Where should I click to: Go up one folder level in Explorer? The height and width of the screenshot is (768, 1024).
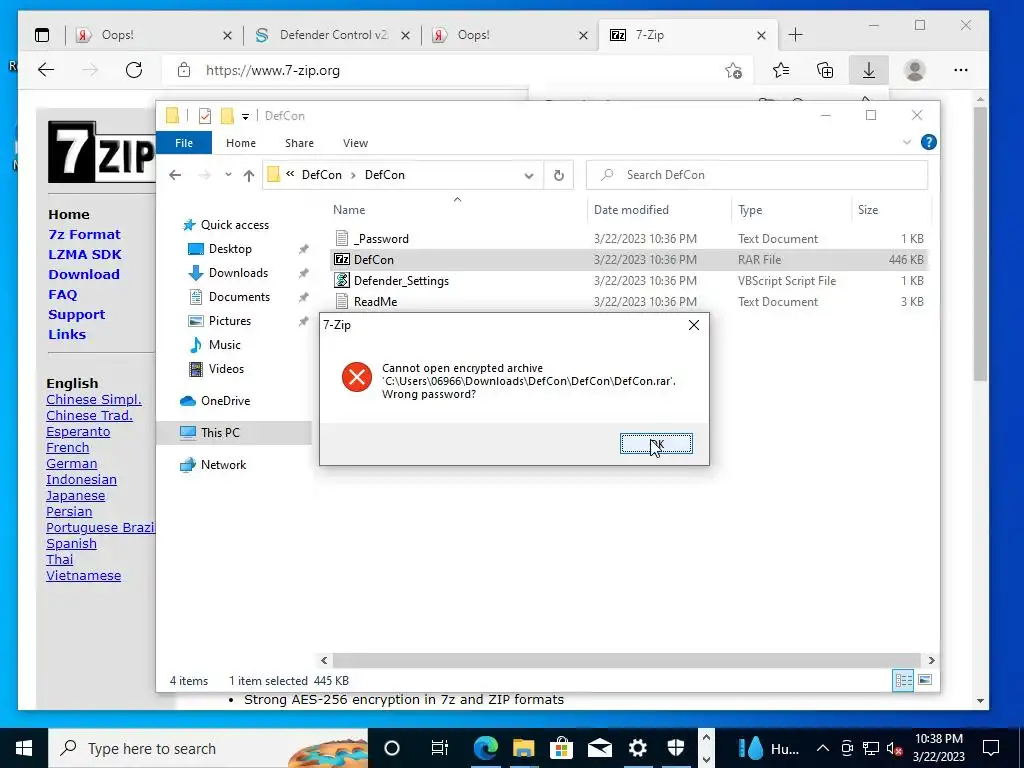pos(249,175)
